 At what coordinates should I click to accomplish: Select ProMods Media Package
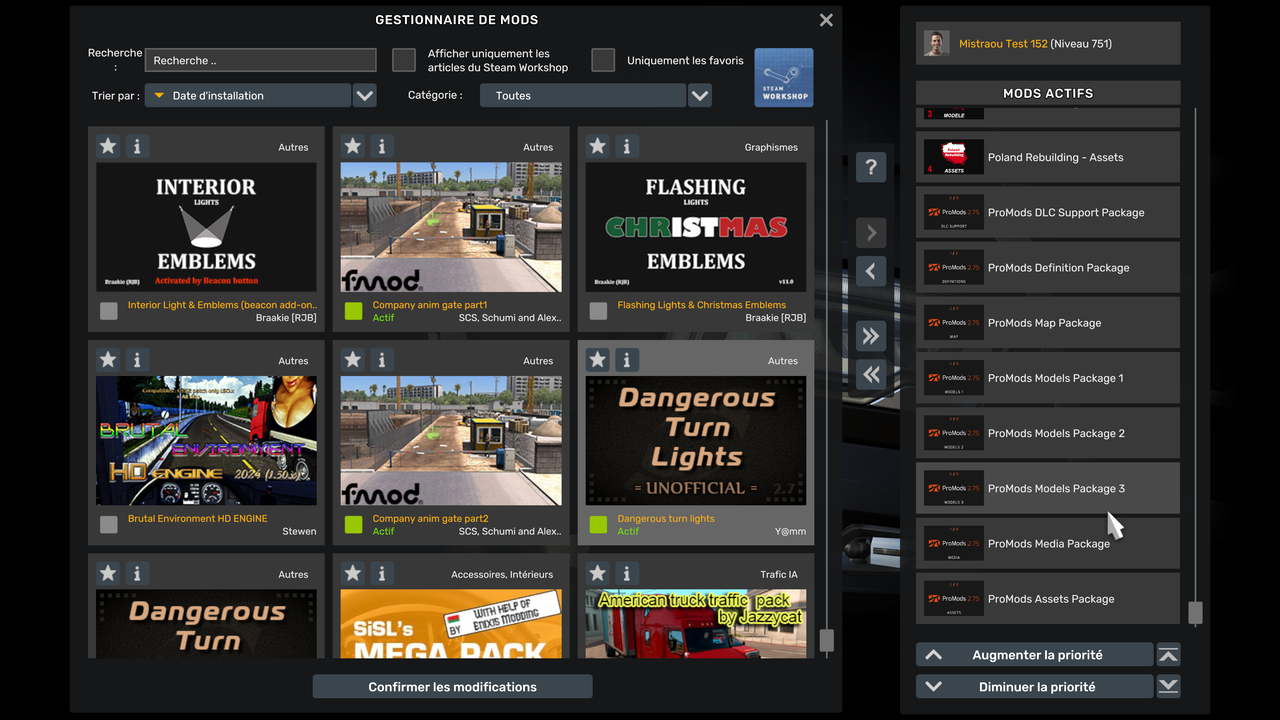(x=1048, y=543)
